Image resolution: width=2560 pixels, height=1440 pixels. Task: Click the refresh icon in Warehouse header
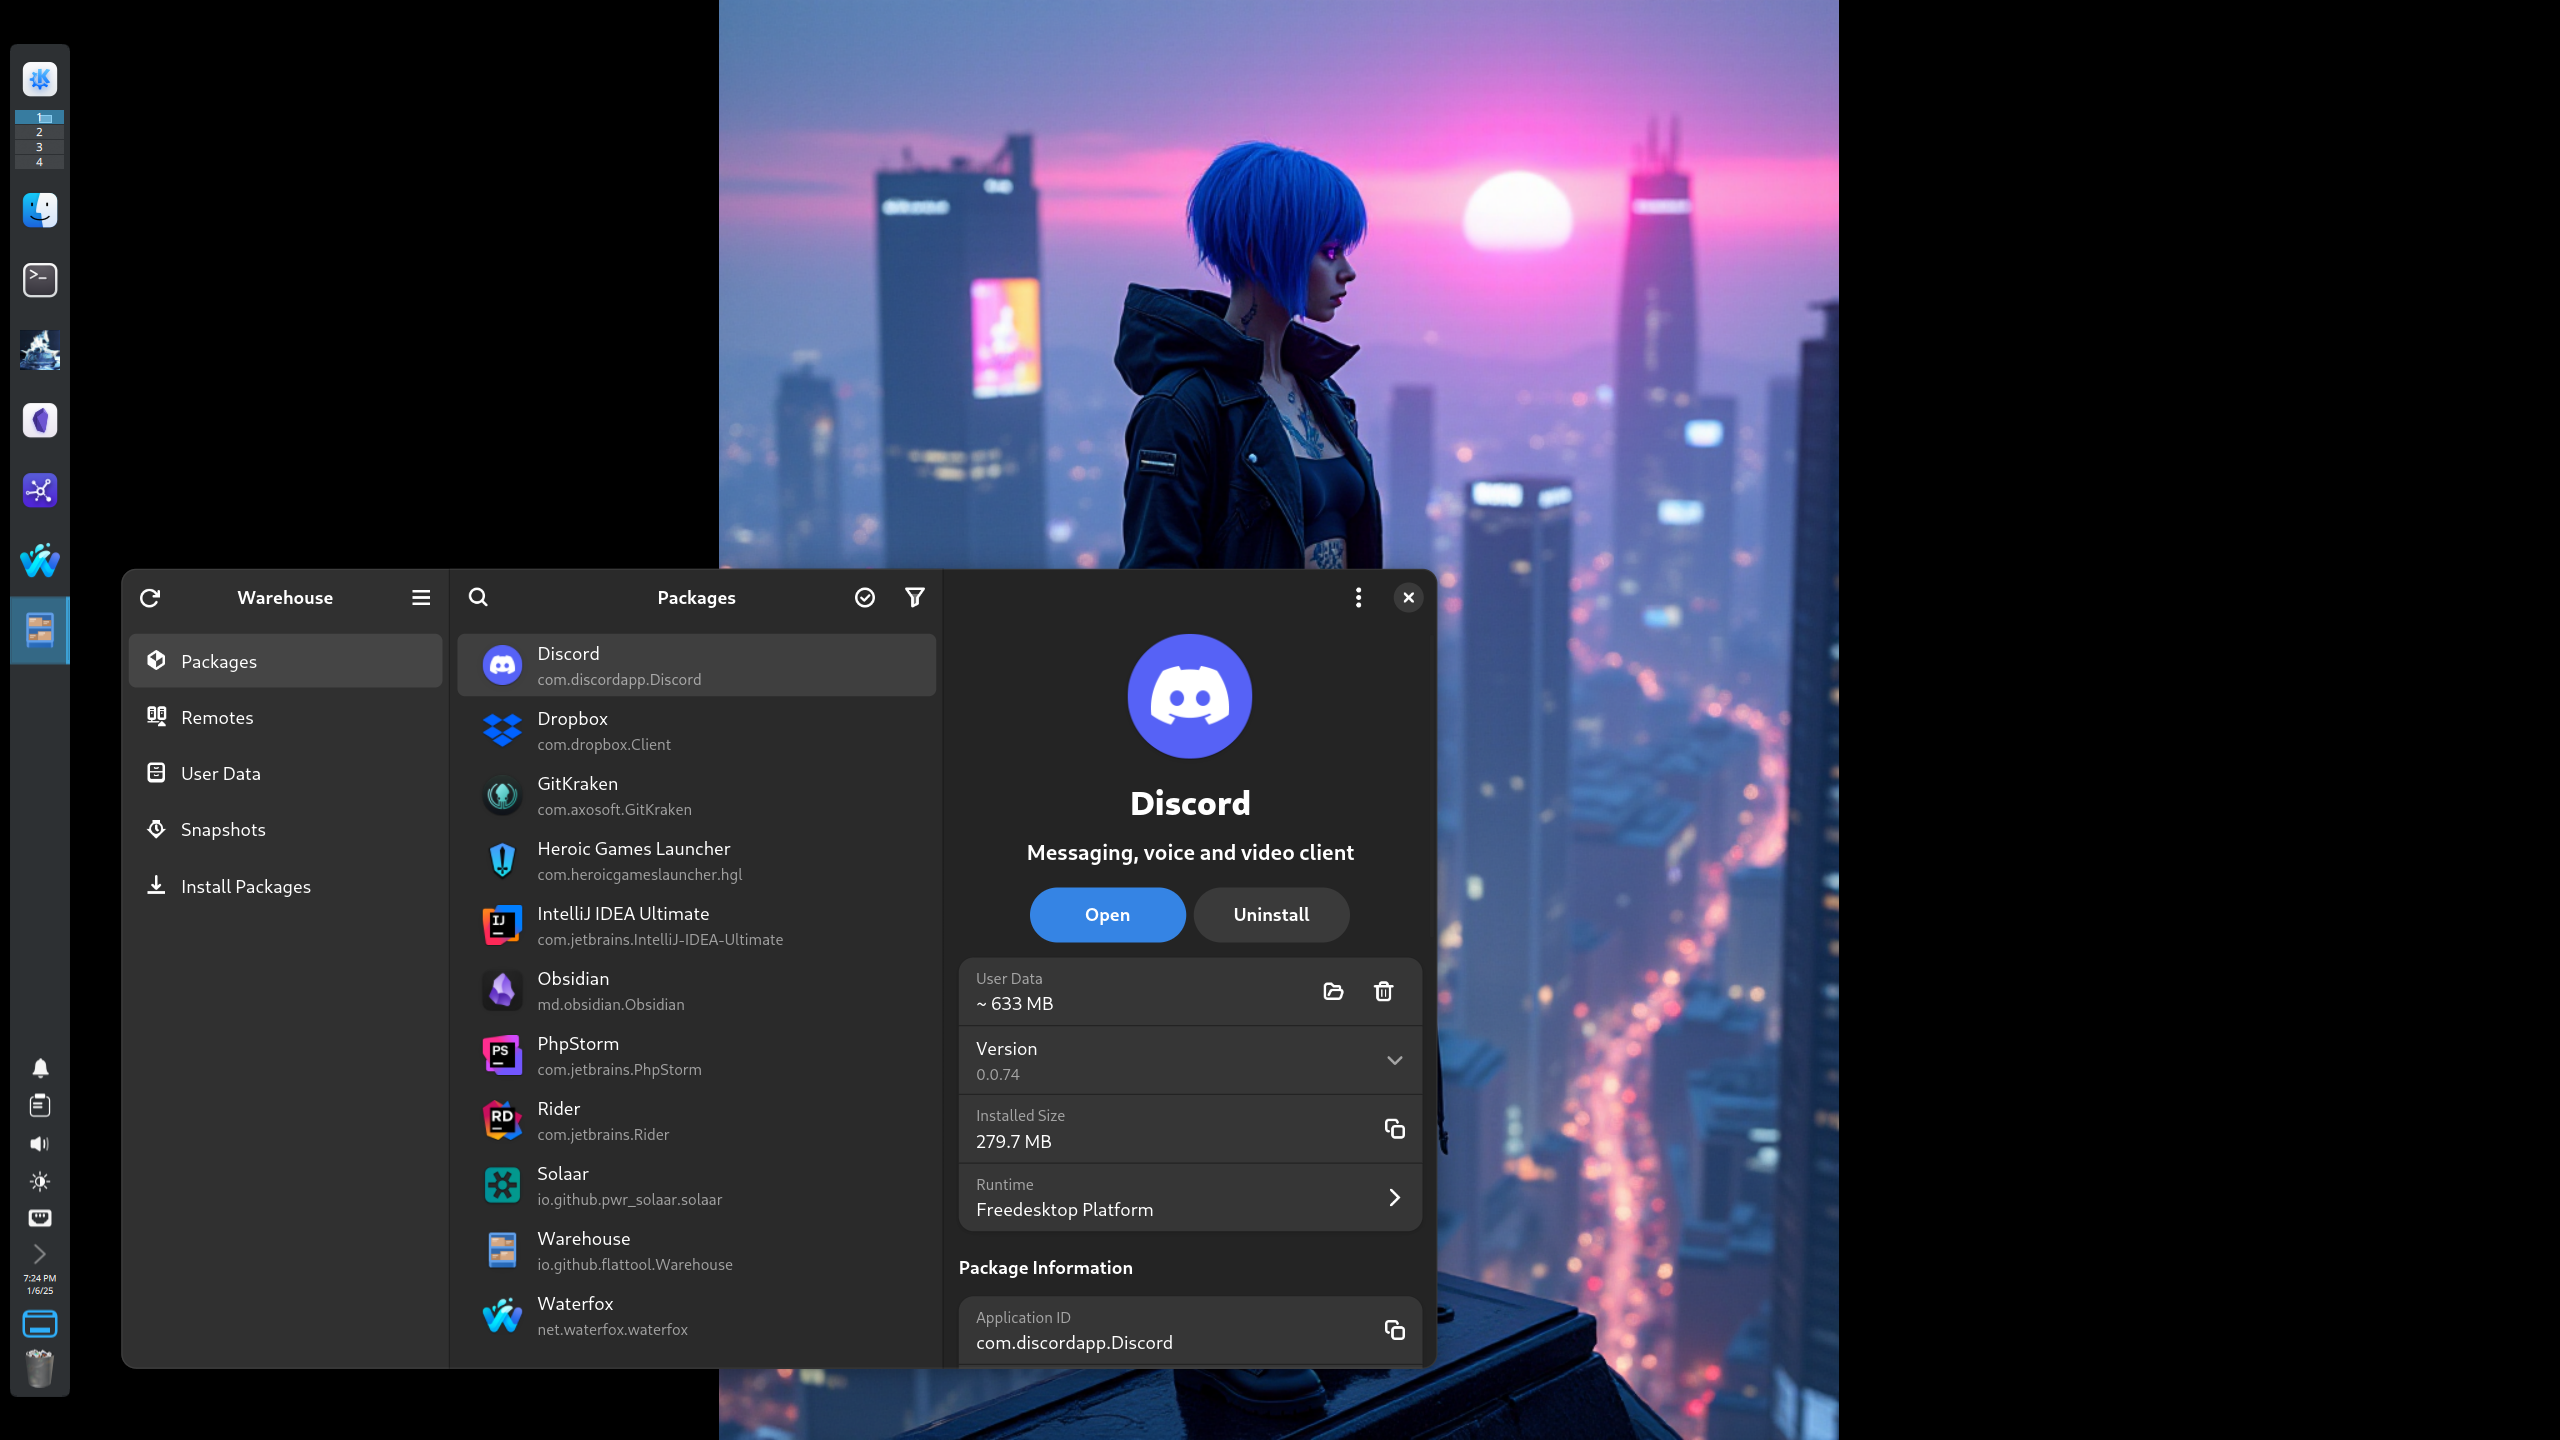click(150, 597)
